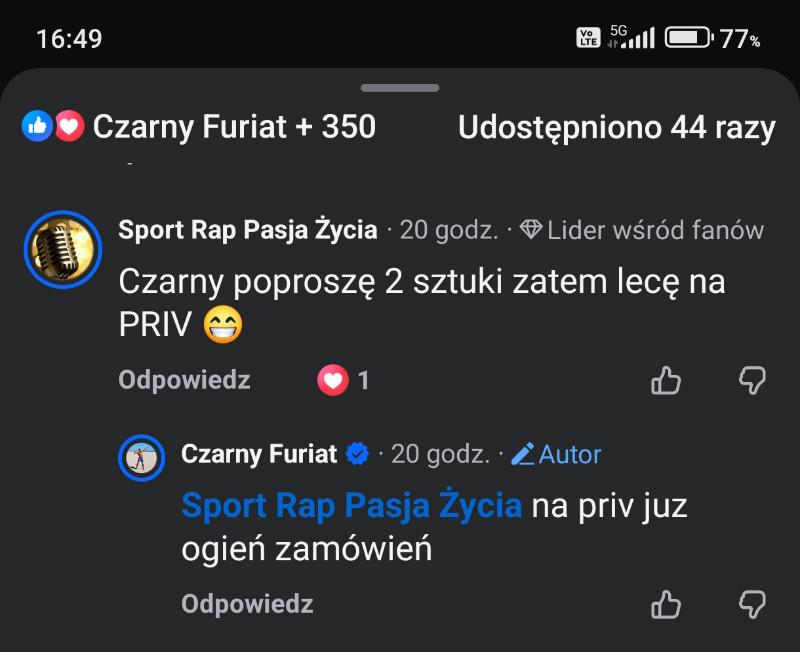Open Czarny Furiat profile picture

click(x=141, y=459)
